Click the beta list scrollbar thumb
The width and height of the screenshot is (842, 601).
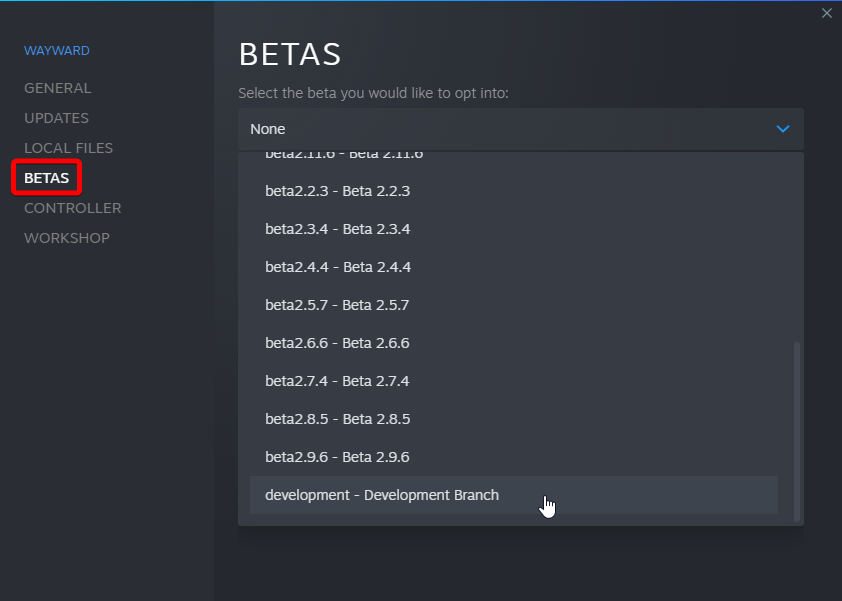(x=797, y=430)
